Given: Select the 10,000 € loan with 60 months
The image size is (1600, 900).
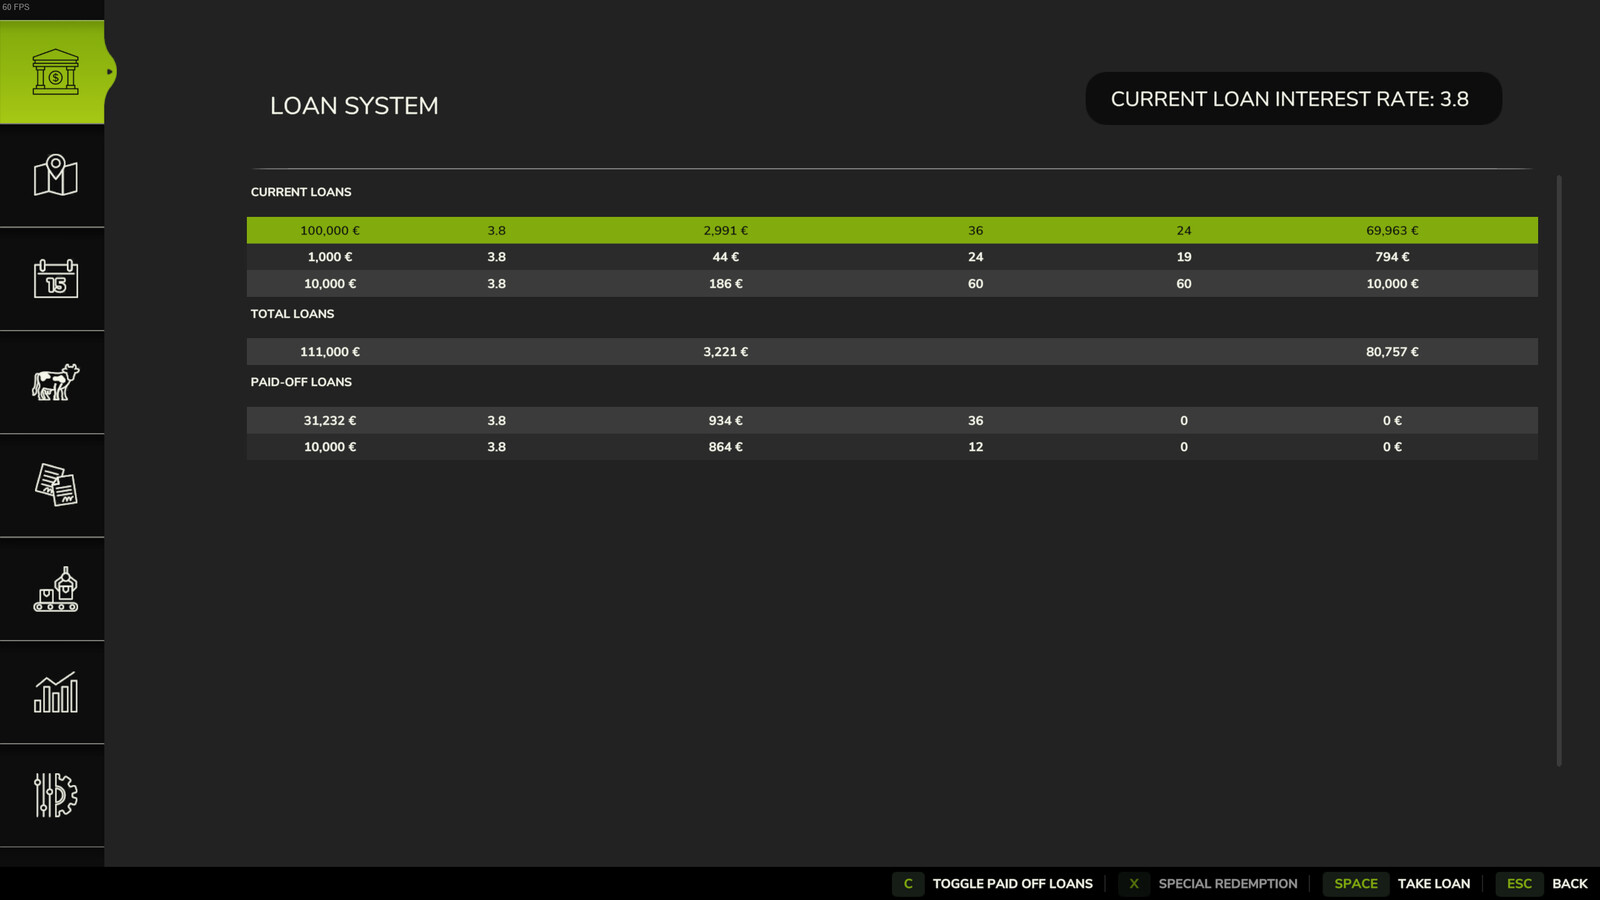Looking at the screenshot, I should tap(891, 284).
